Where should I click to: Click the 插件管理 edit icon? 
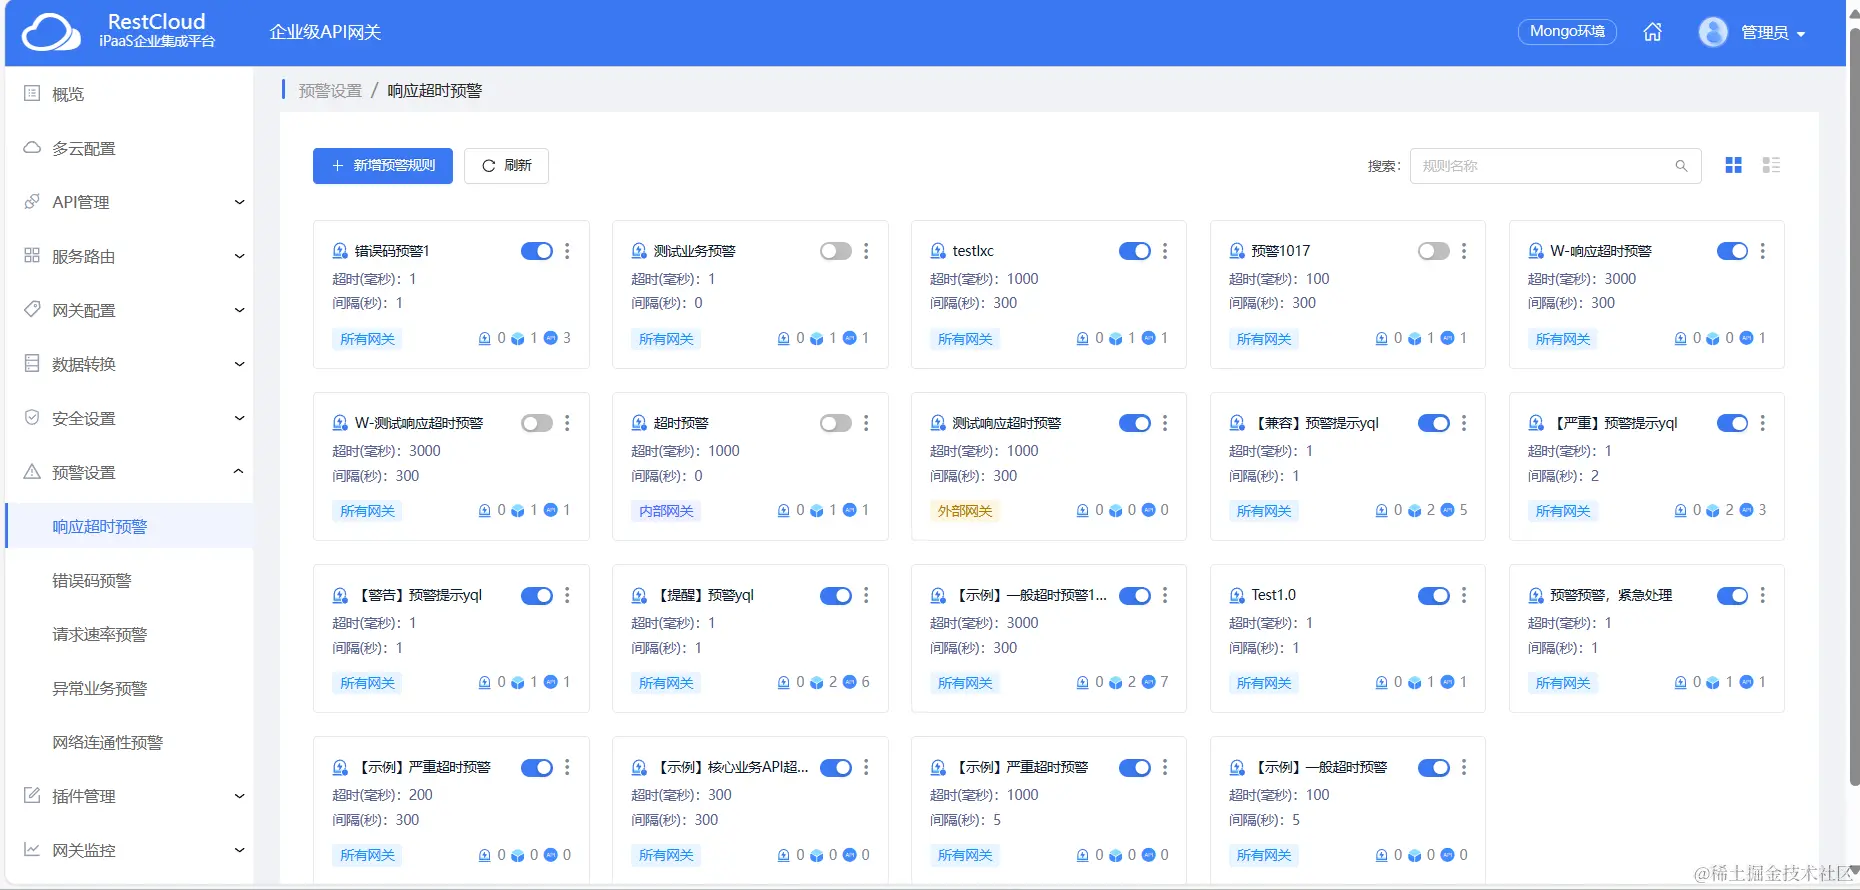(x=32, y=796)
